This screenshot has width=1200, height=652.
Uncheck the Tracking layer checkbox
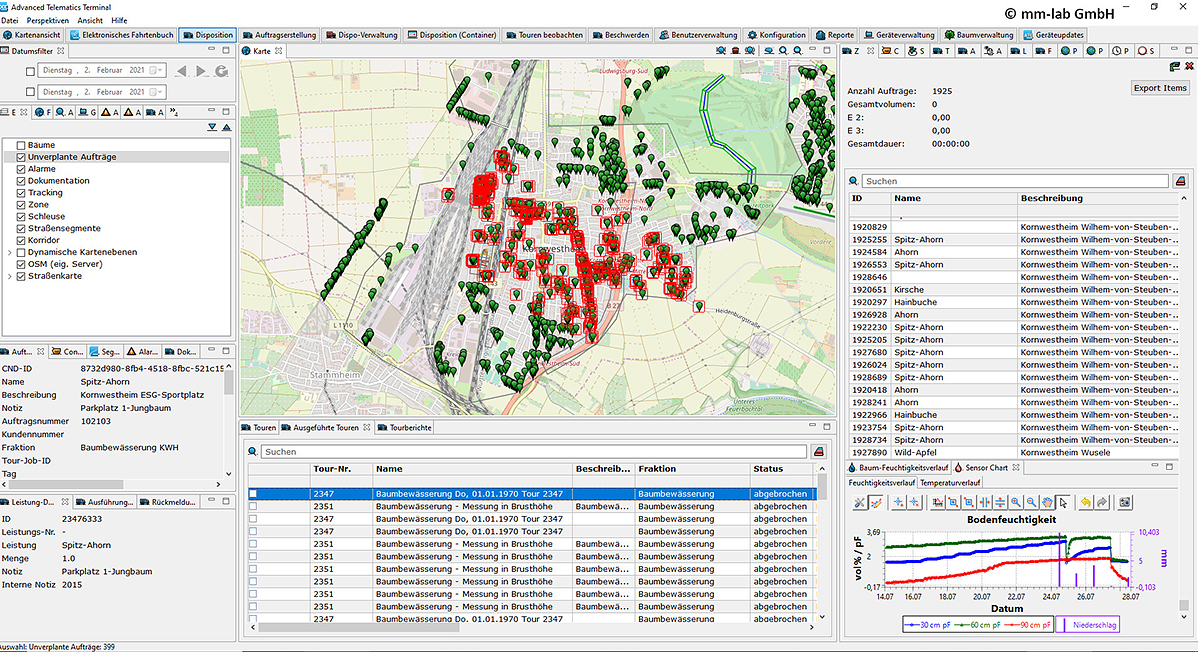point(21,193)
